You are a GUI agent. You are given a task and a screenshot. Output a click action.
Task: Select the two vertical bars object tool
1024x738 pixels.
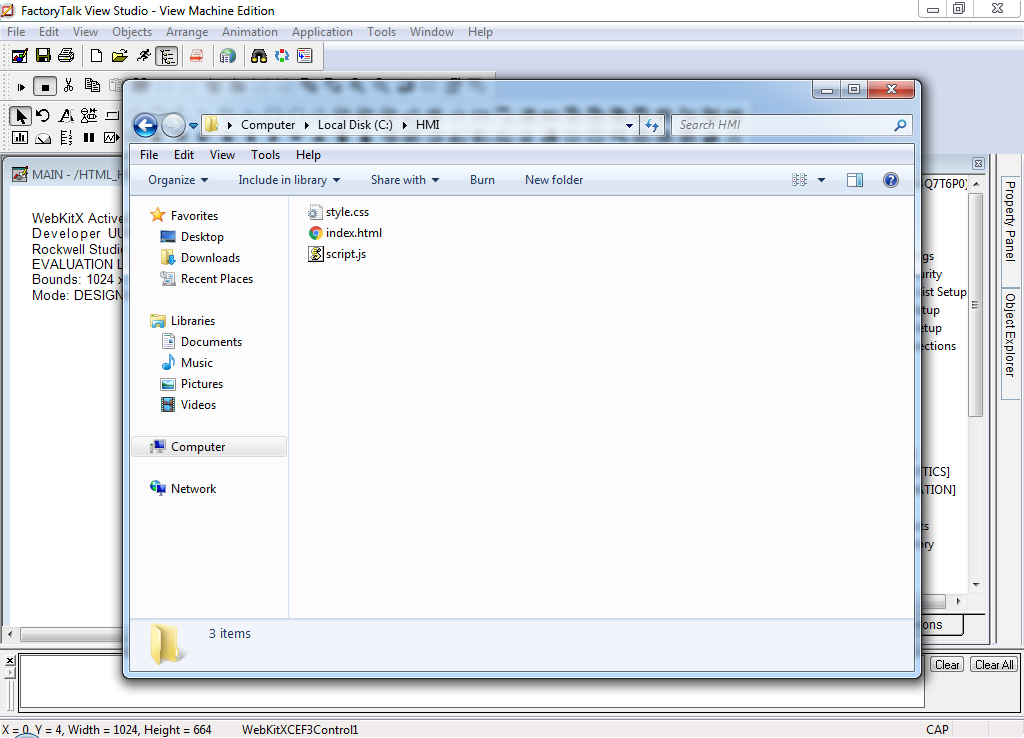[89, 138]
